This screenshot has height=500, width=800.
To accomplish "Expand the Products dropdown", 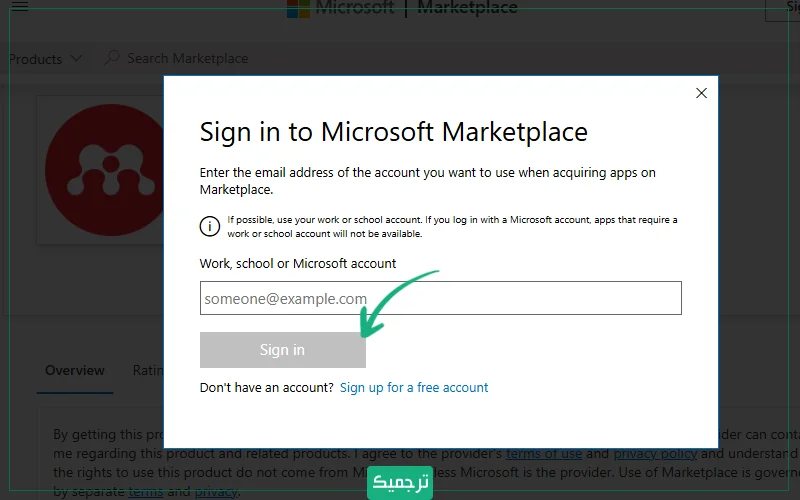I will 44,59.
